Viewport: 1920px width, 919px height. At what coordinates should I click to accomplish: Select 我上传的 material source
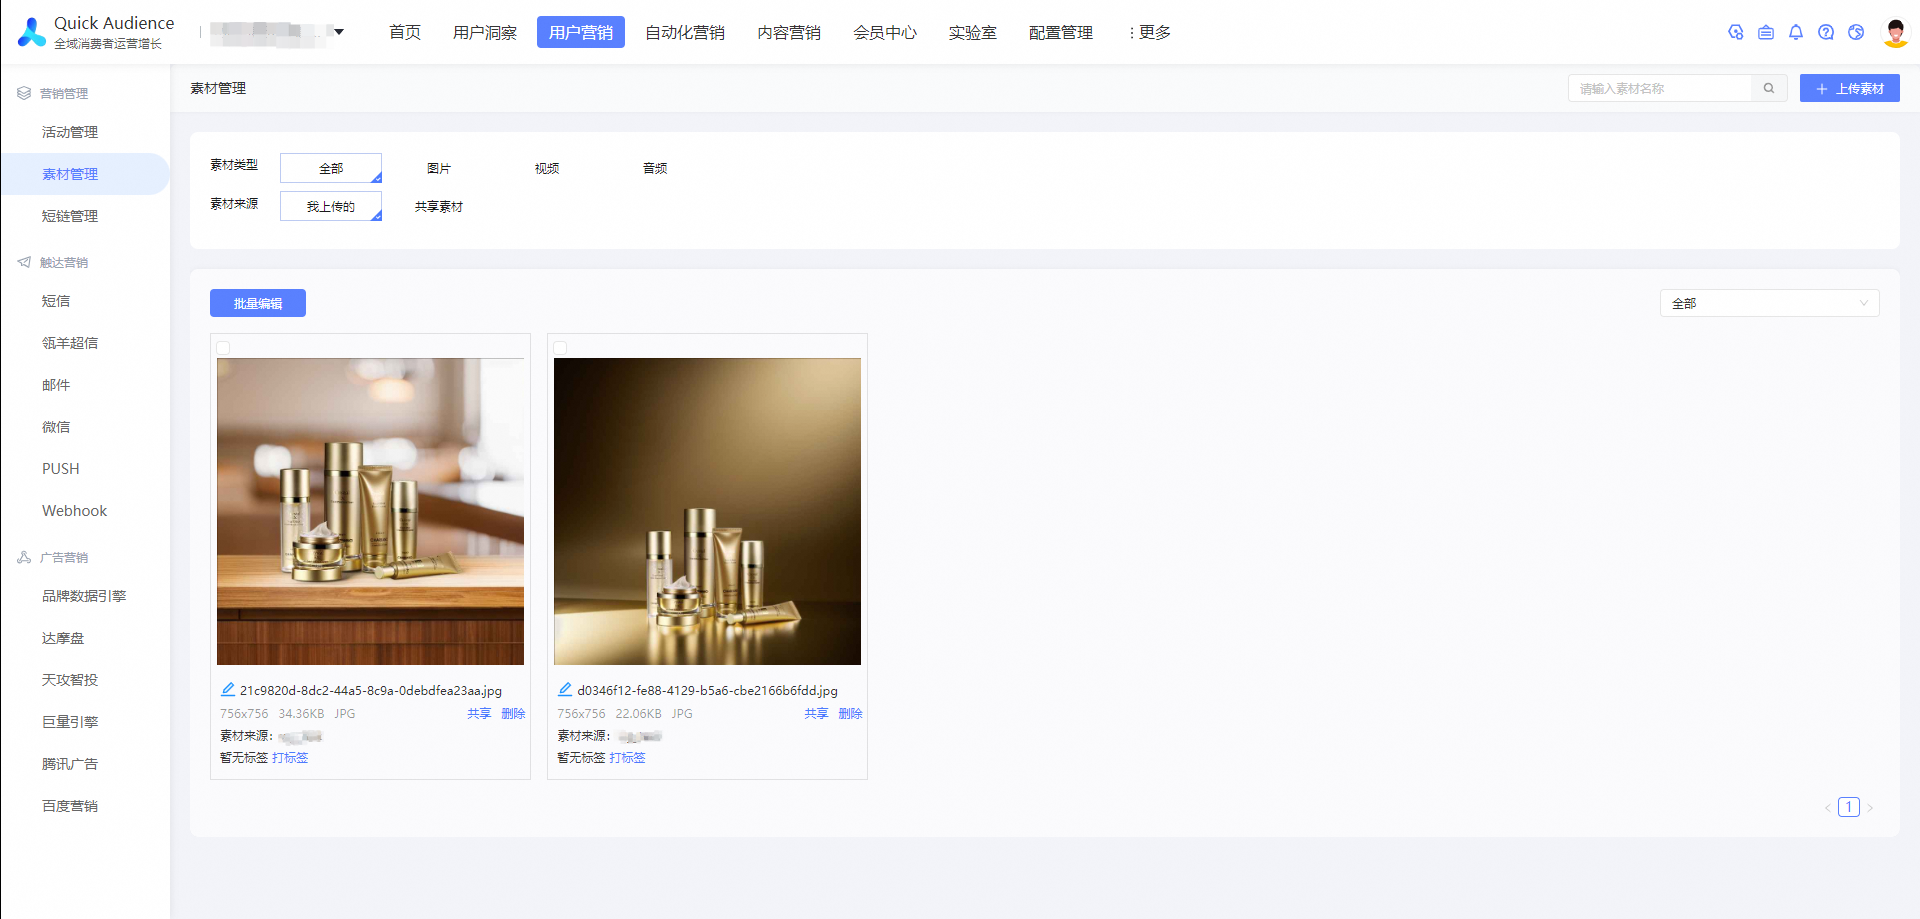point(331,206)
